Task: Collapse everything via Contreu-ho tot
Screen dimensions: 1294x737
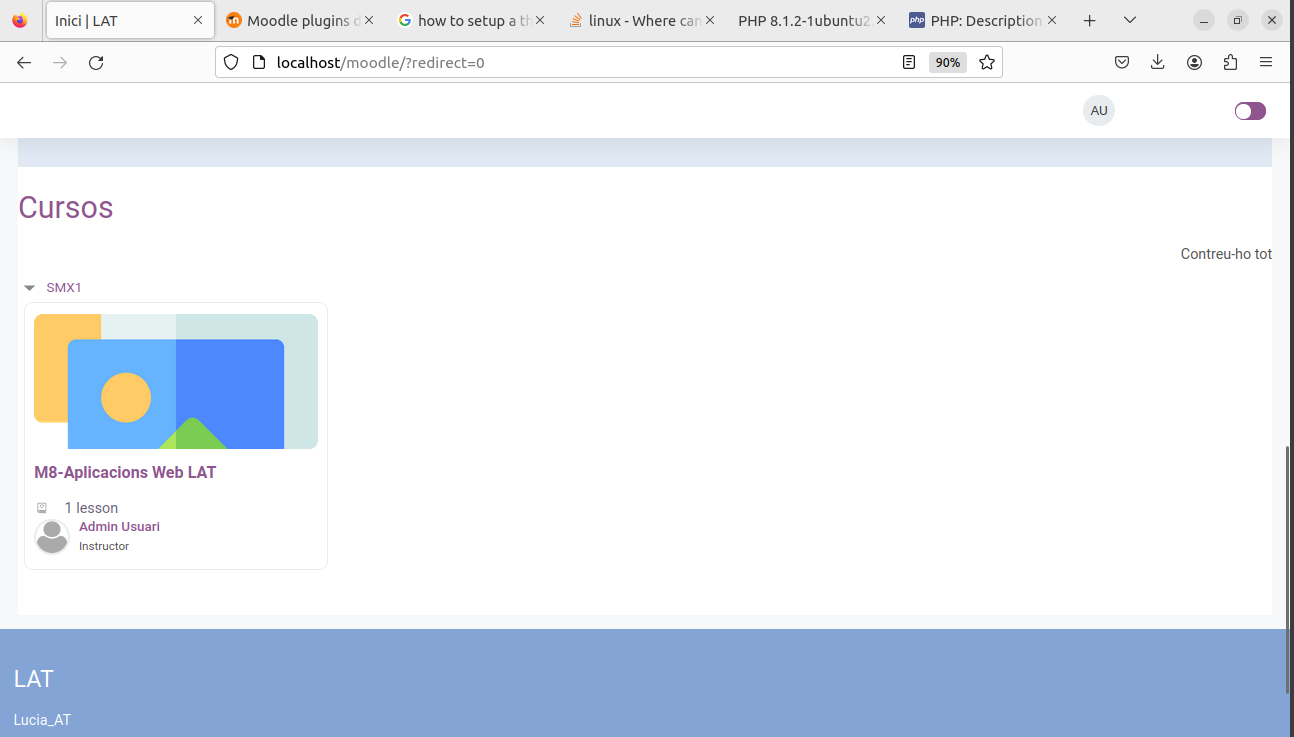Action: pos(1225,254)
